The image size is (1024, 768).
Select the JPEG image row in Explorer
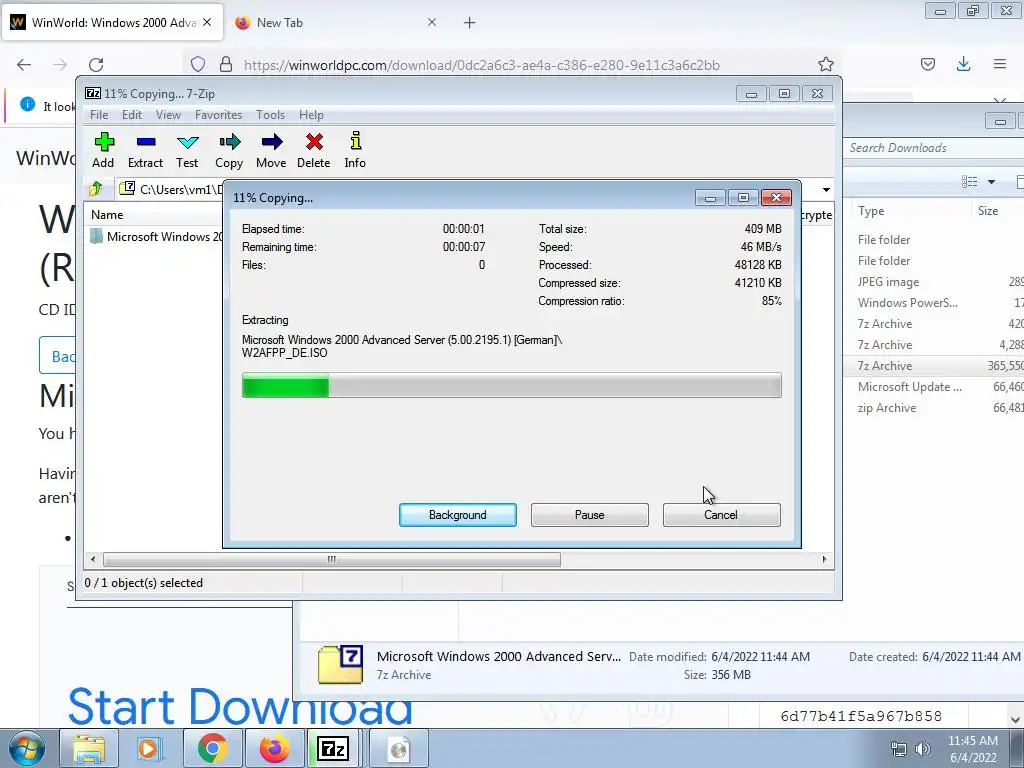pos(934,282)
